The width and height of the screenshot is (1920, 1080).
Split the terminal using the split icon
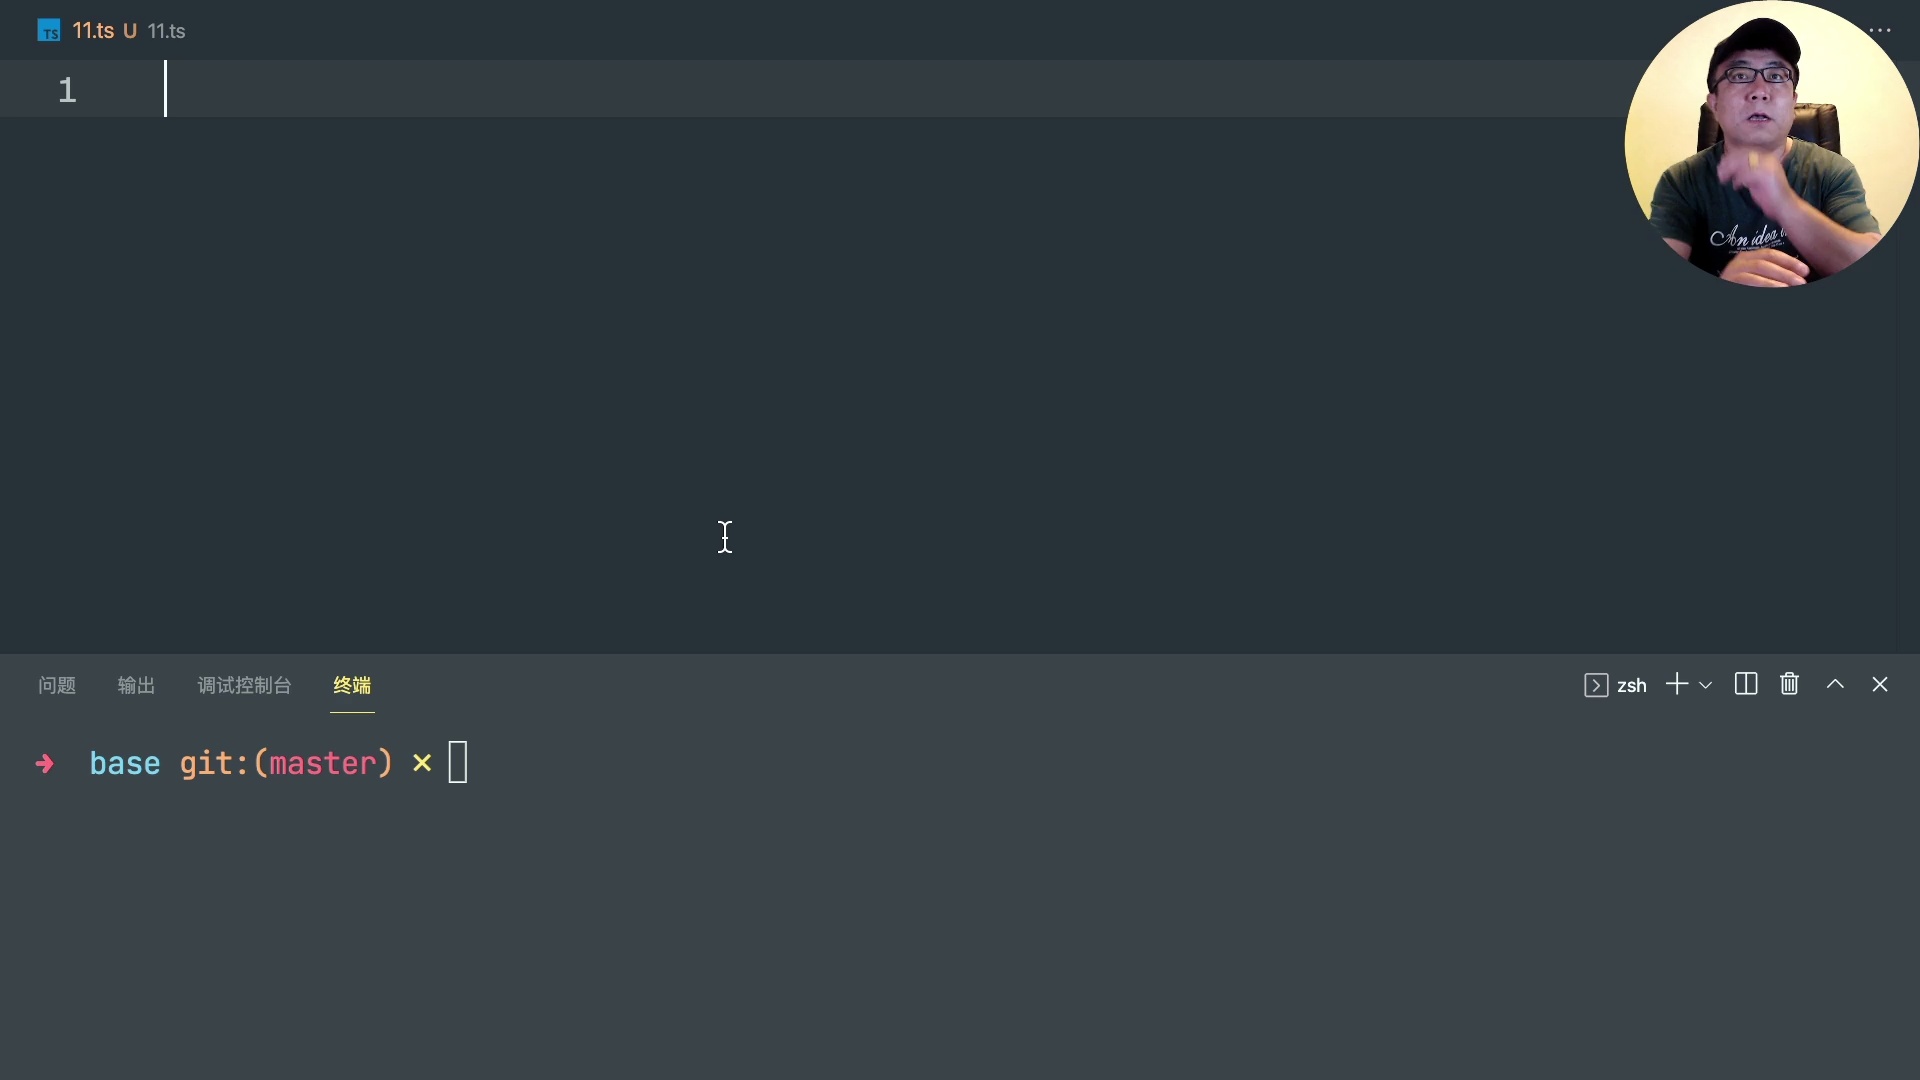point(1746,685)
